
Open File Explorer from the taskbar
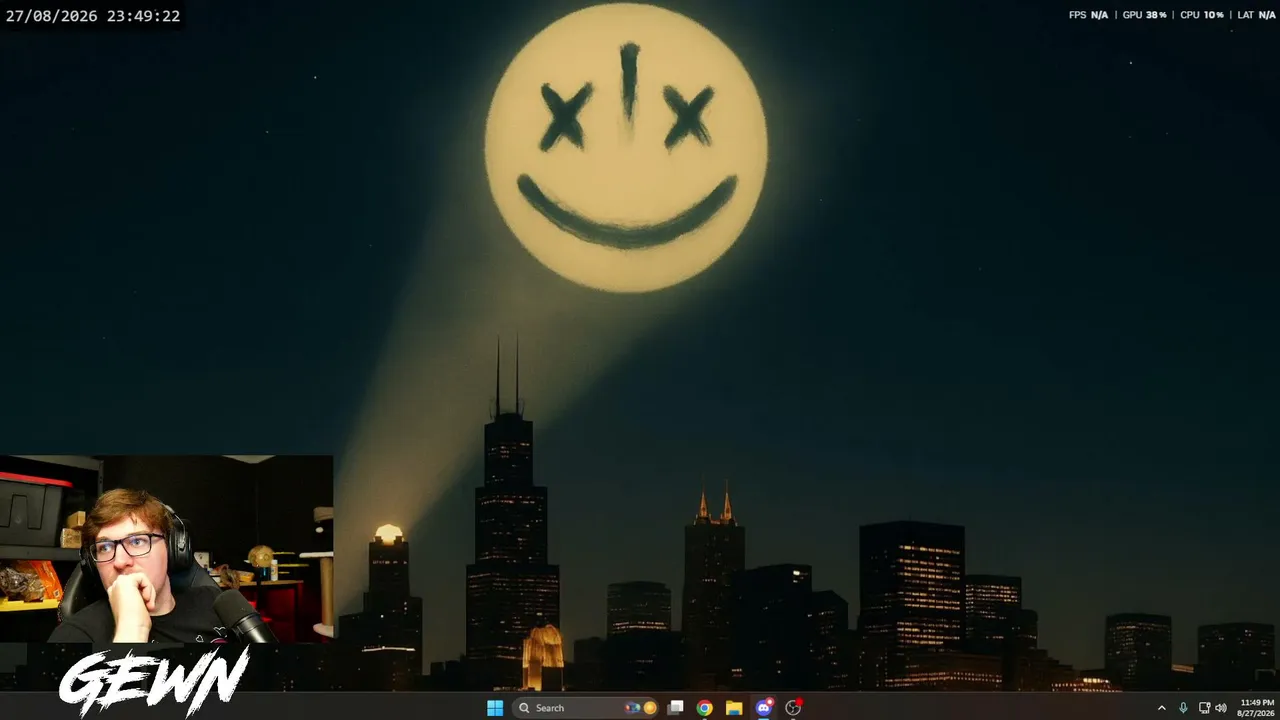(x=734, y=708)
